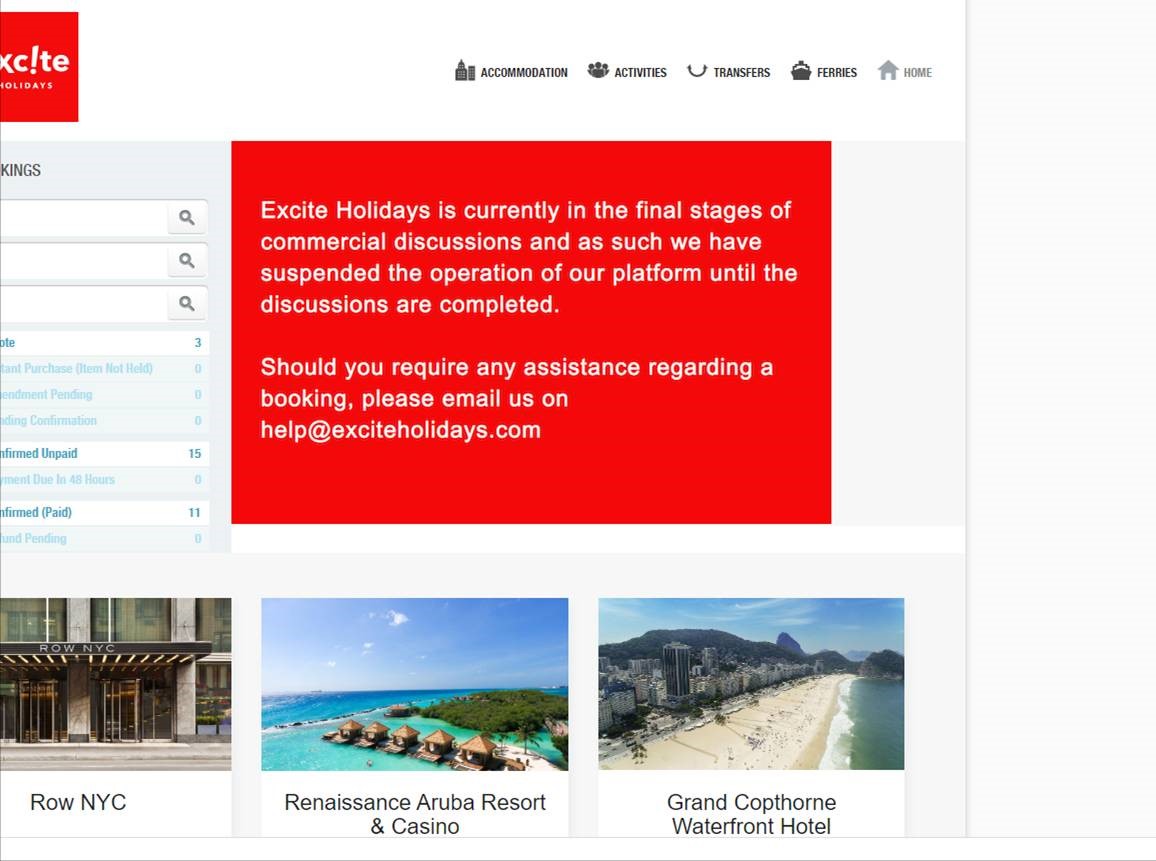Open Confirmed (Paid) bookings list

[37, 512]
